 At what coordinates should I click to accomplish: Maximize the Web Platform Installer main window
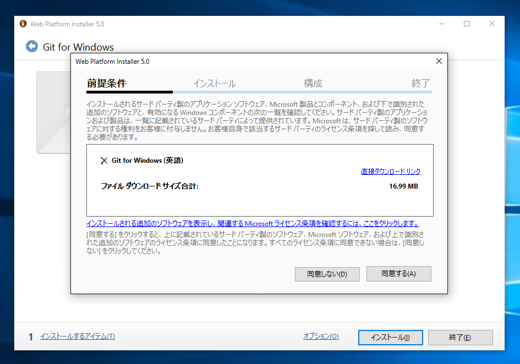[x=467, y=24]
